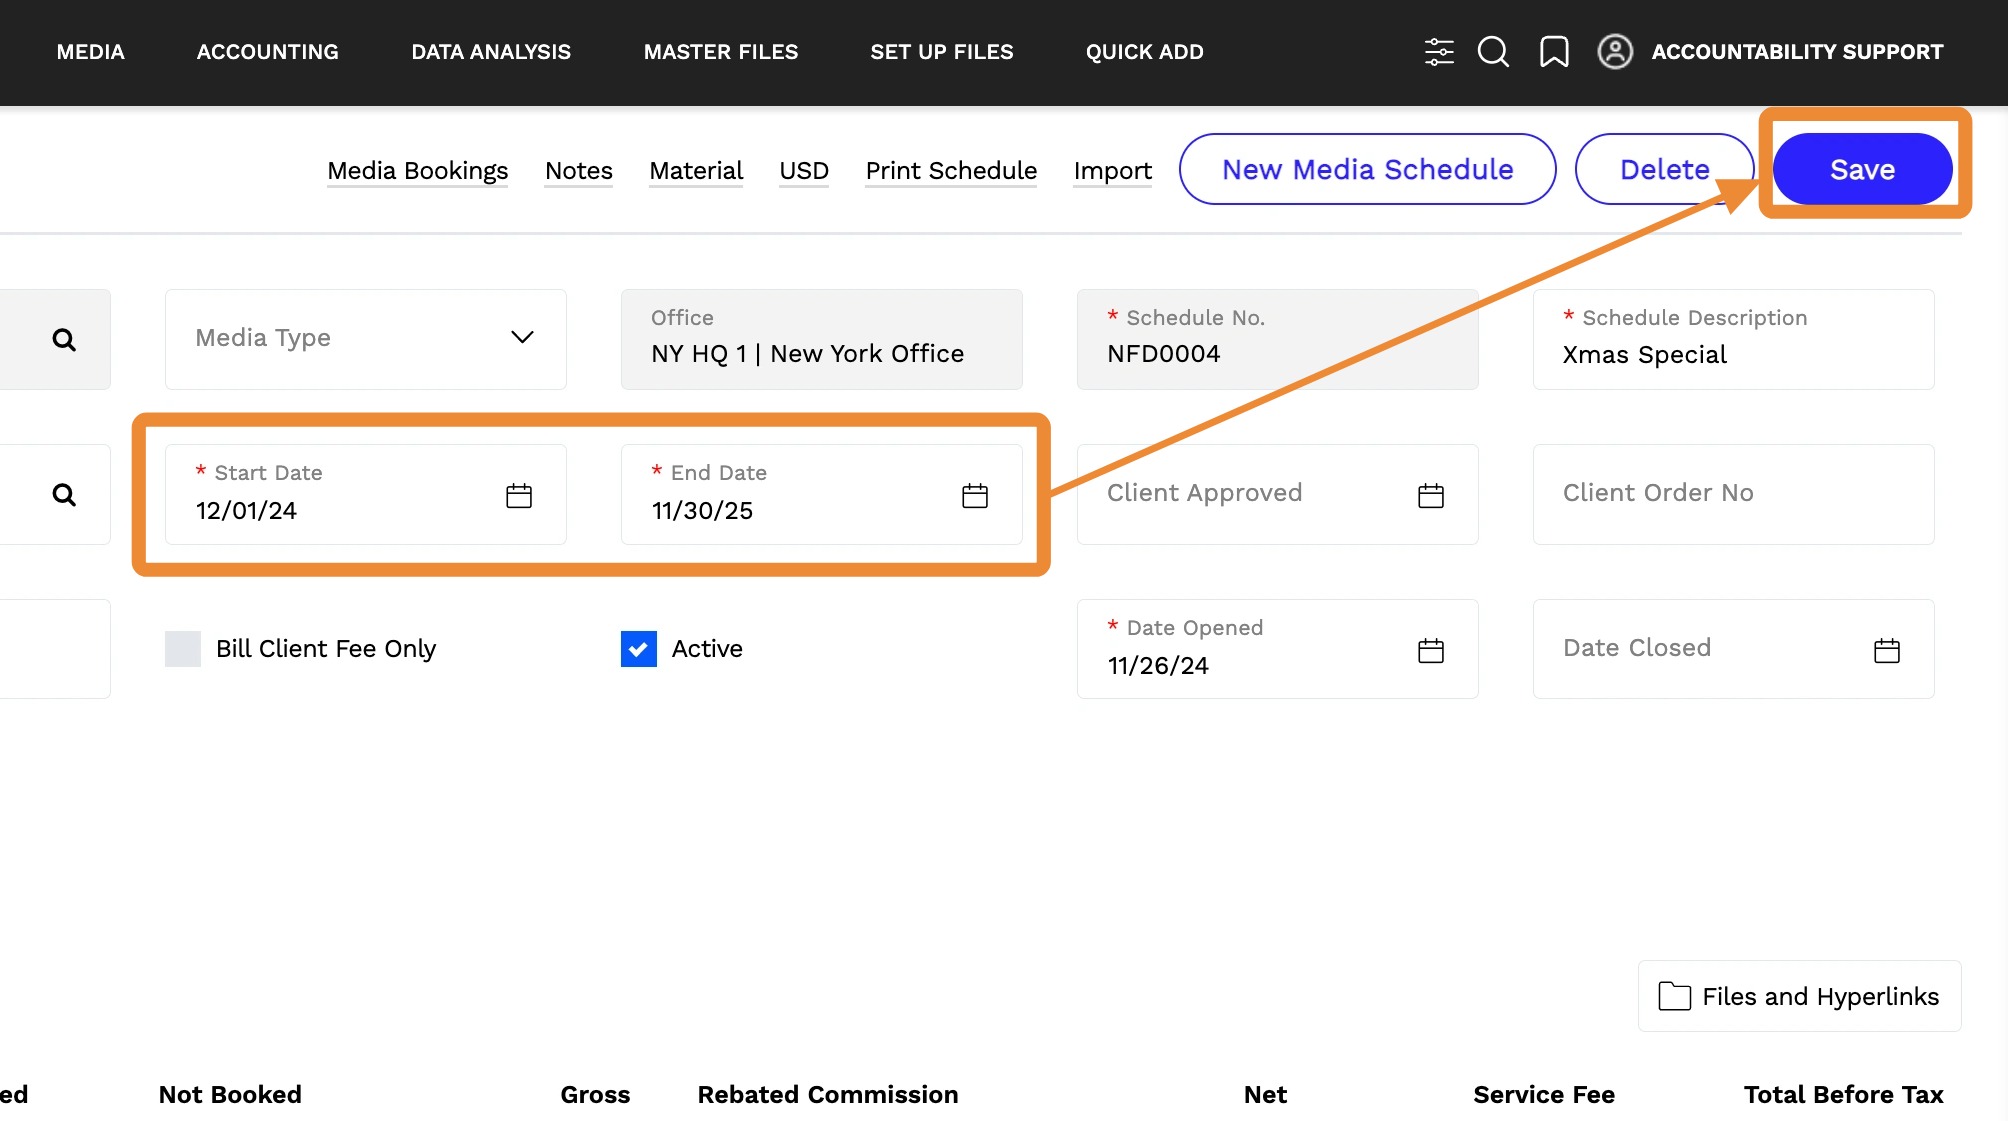Open Date Closed calendar picker
Viewport: 2008px width, 1121px height.
point(1886,651)
